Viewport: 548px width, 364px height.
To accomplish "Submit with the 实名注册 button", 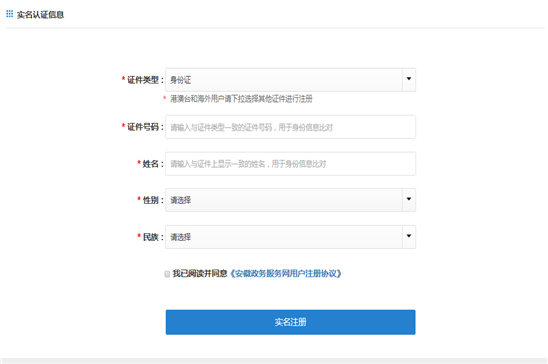I will (290, 322).
